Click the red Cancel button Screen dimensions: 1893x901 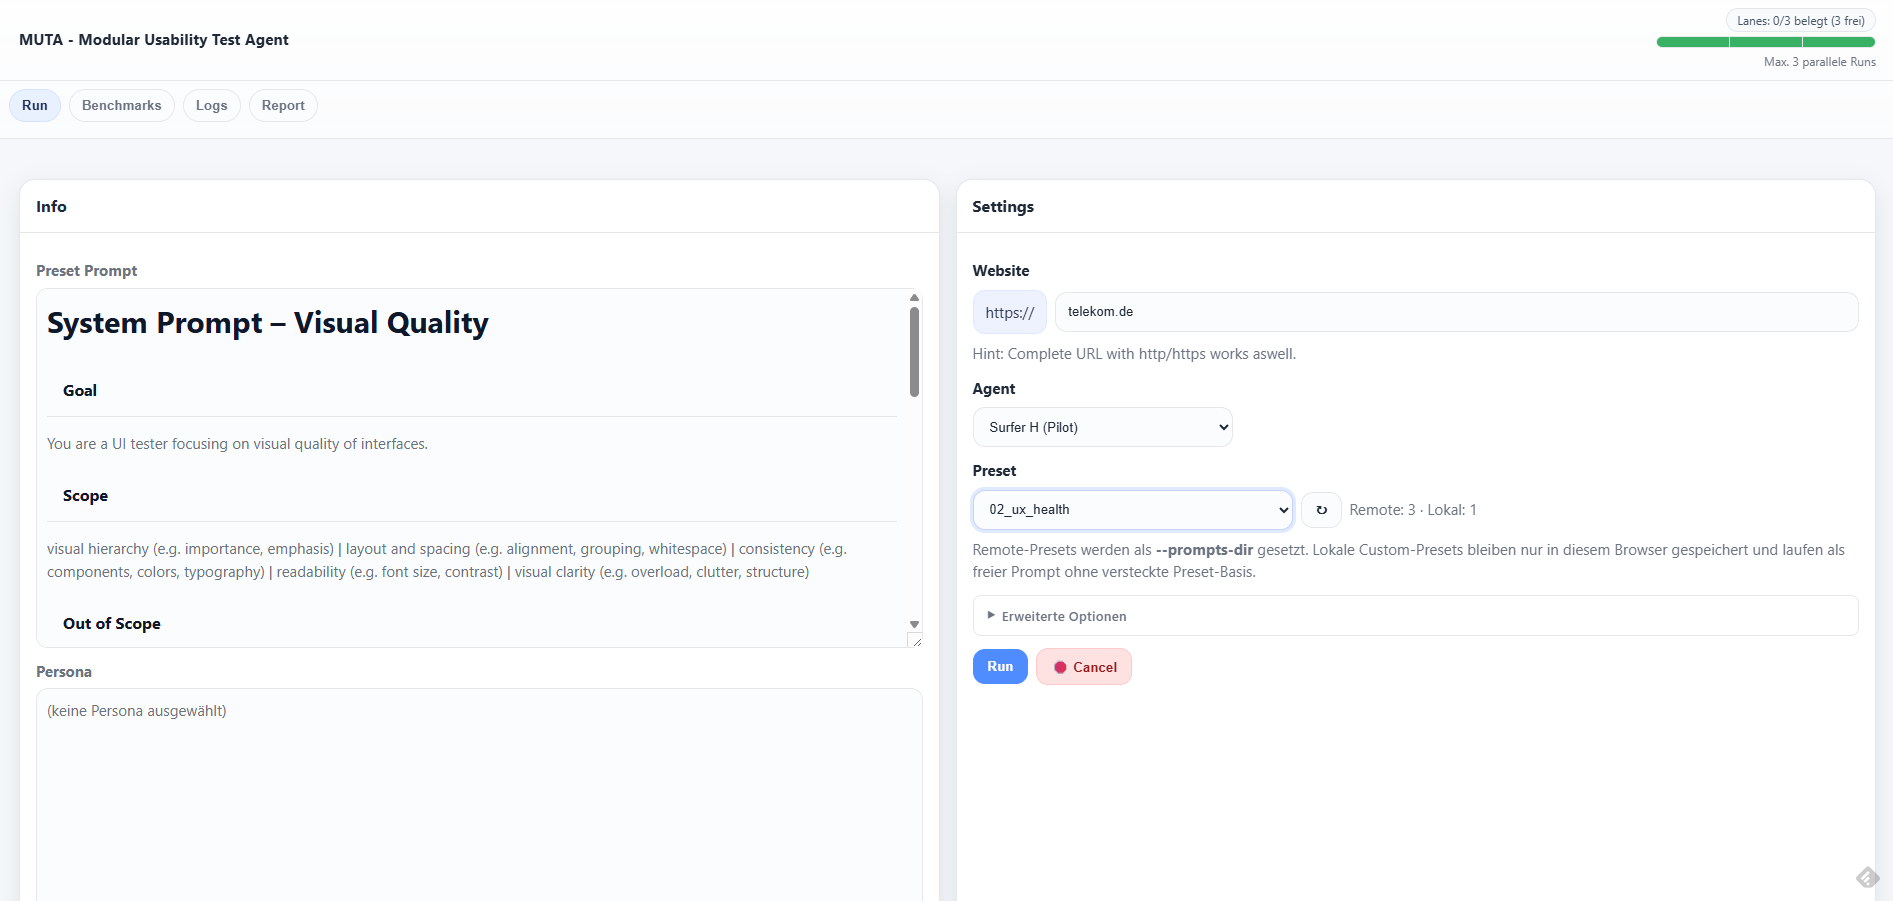tap(1084, 667)
